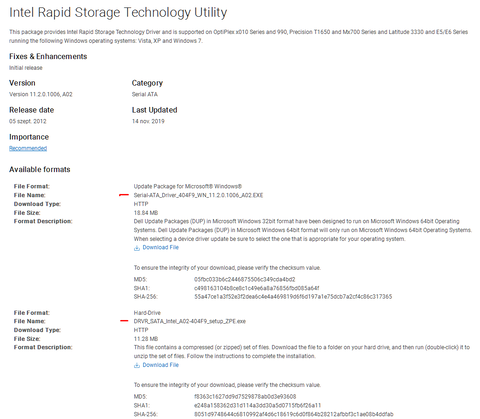Click Download File for the Update Package format
Viewport: 480px width, 419px height.
point(161,247)
